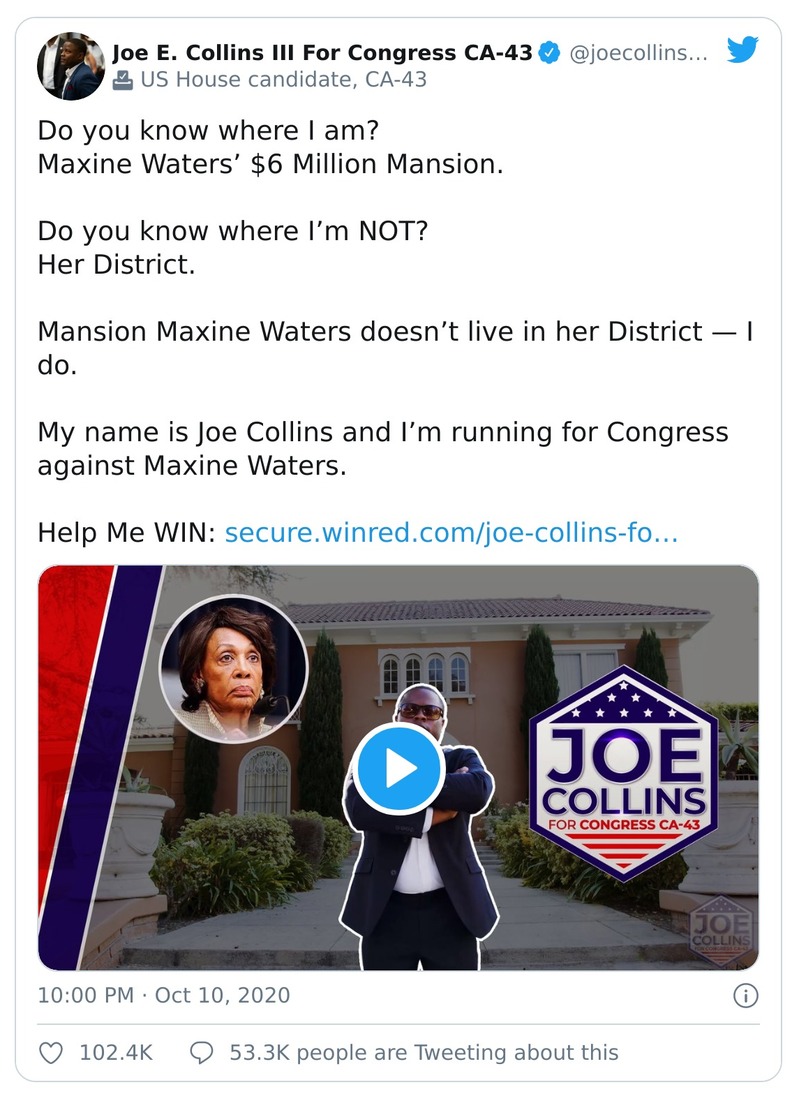
Task: Open the secure.winred.com donation link
Action: pyautogui.click(x=451, y=532)
